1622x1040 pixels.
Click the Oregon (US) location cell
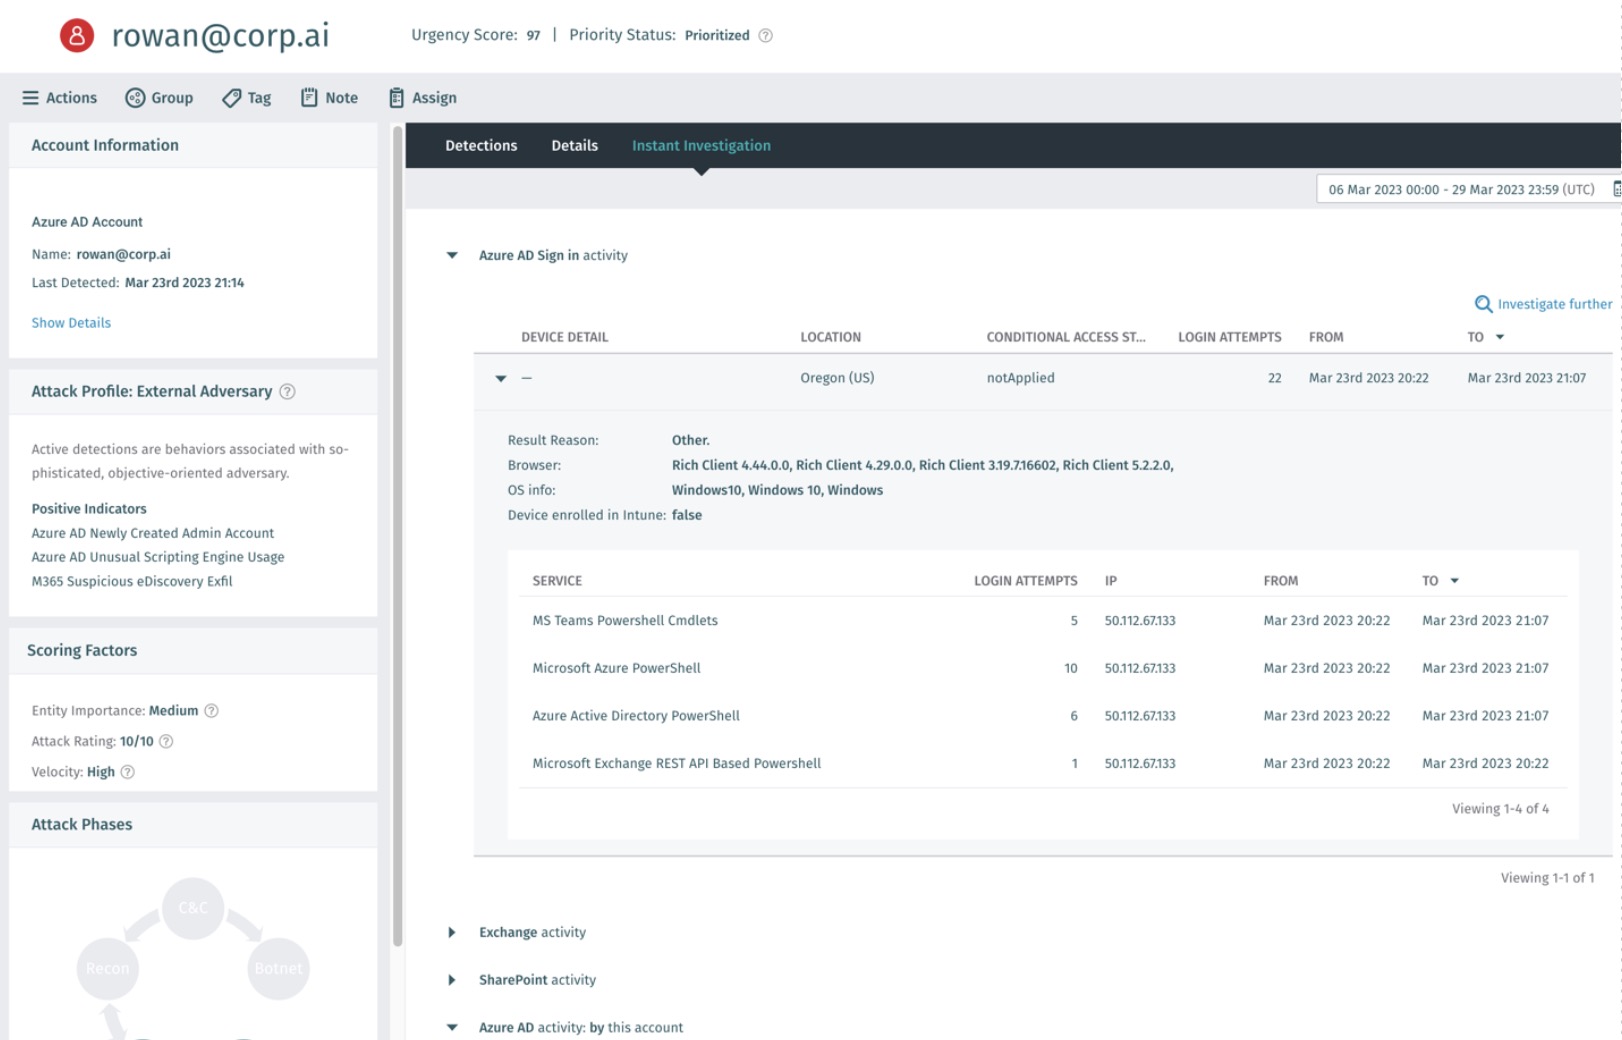[837, 378]
